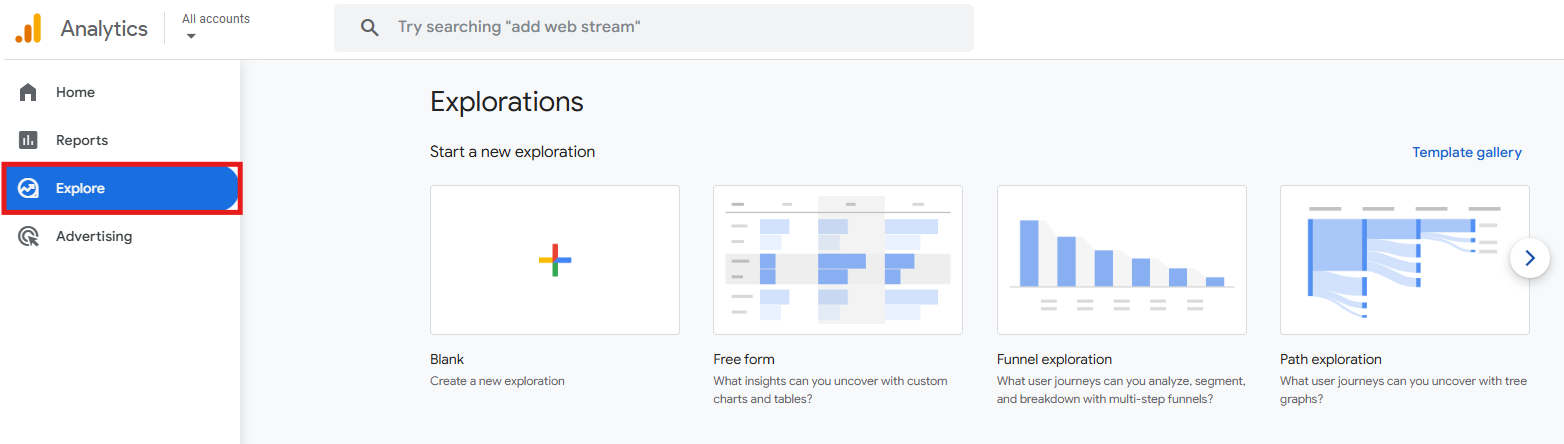Viewport: 1564px width, 444px height.
Task: Click the Analytics title text
Action: point(104,28)
